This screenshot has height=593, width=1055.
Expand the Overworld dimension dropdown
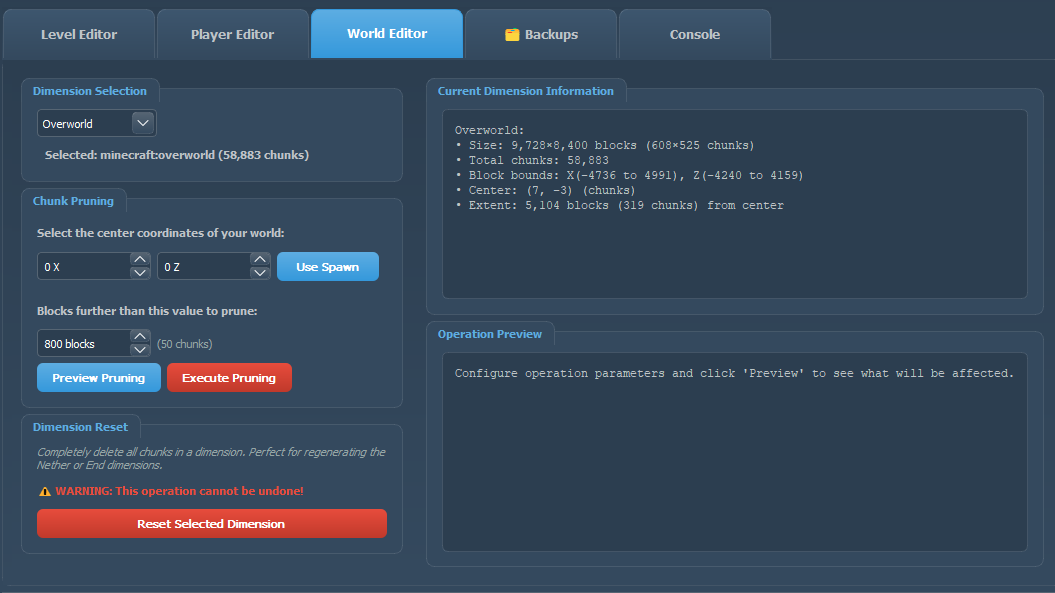coord(143,123)
